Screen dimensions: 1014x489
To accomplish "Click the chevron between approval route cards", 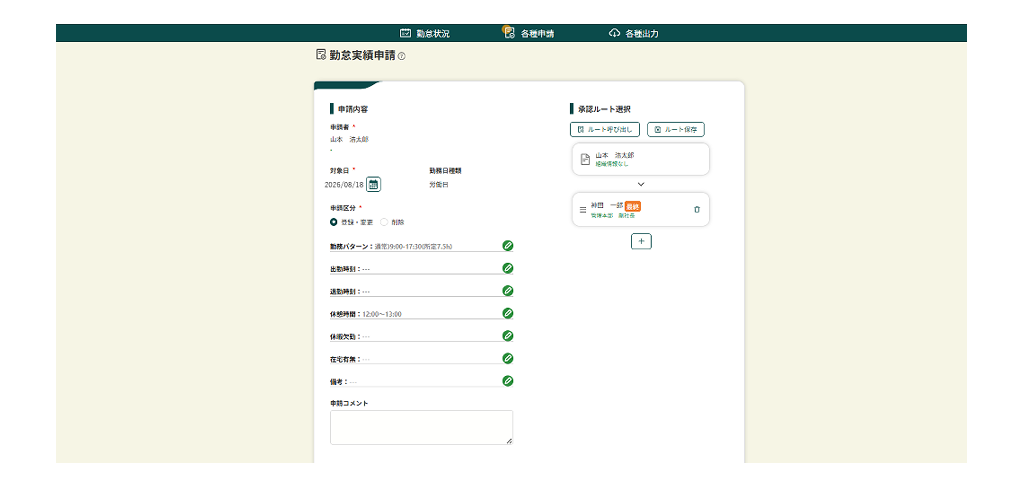I will pyautogui.click(x=641, y=184).
